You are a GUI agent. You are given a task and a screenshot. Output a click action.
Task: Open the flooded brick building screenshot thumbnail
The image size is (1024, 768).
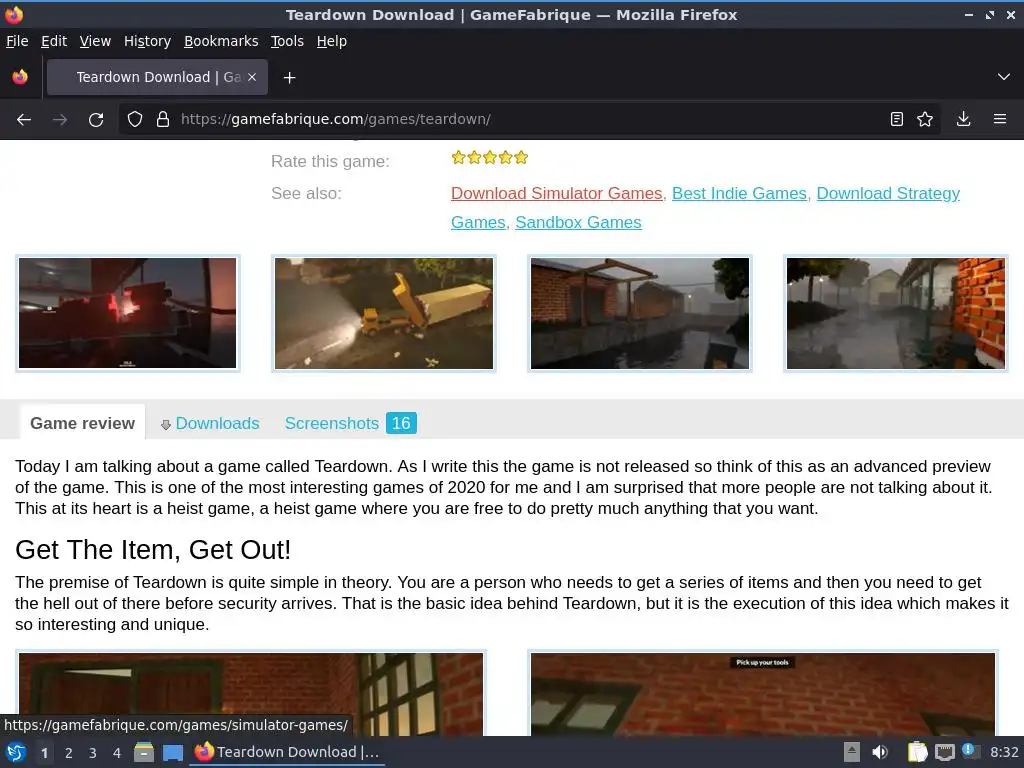640,313
